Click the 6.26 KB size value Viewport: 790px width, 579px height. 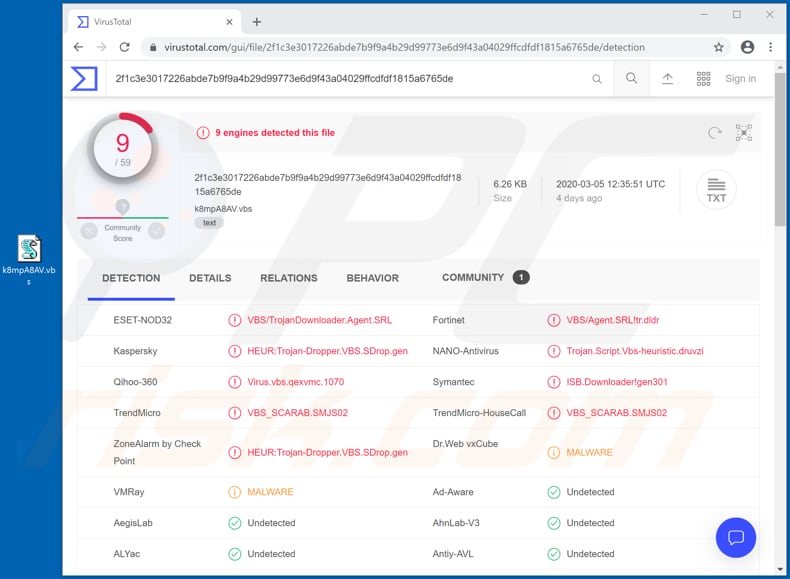pyautogui.click(x=510, y=184)
